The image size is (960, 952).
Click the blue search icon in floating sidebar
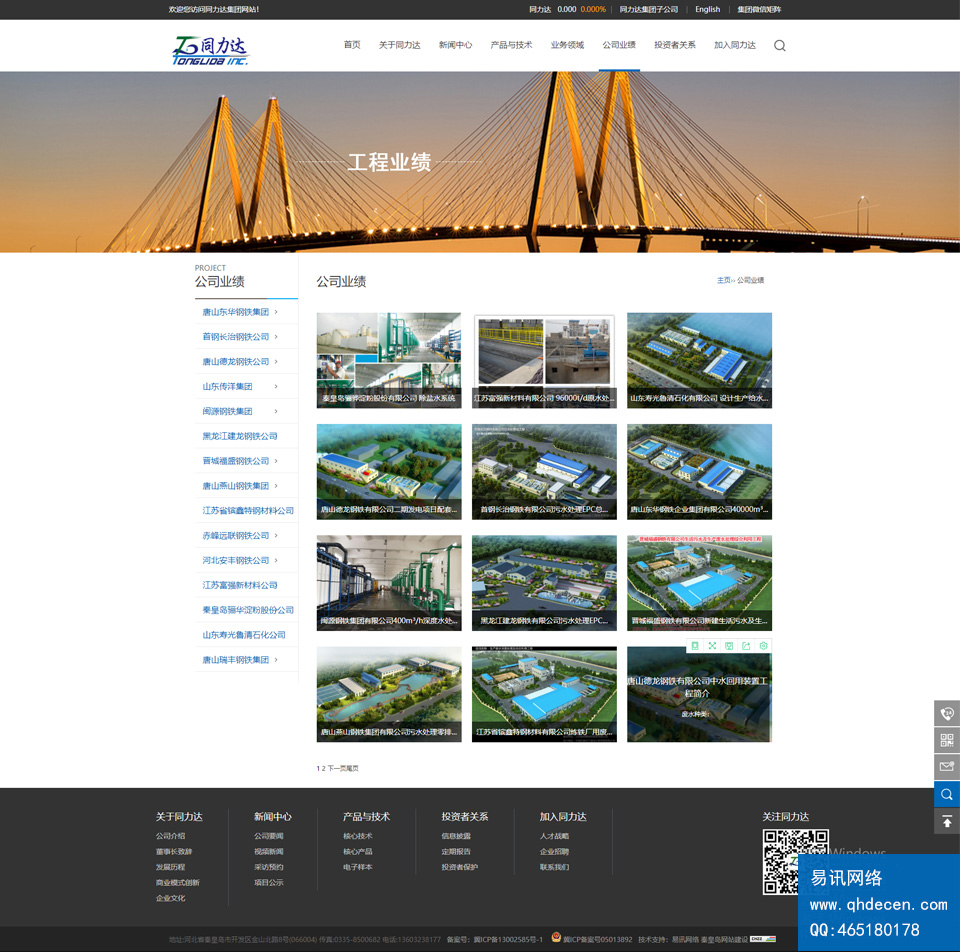pyautogui.click(x=947, y=794)
